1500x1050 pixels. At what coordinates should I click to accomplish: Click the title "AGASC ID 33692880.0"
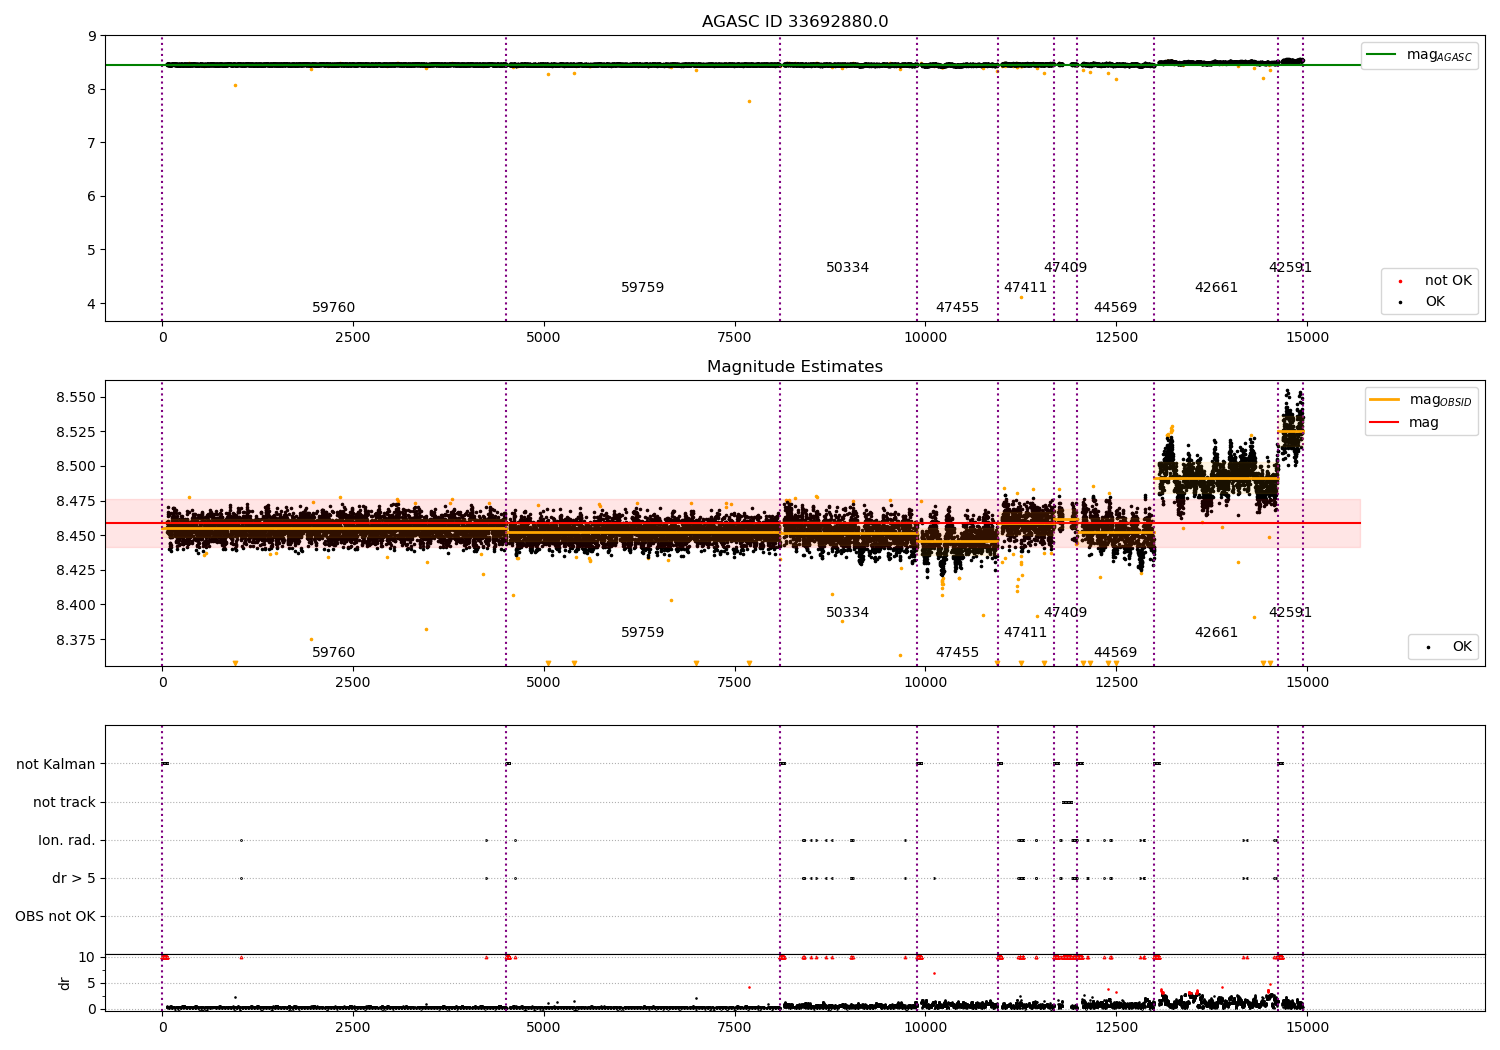(x=795, y=22)
